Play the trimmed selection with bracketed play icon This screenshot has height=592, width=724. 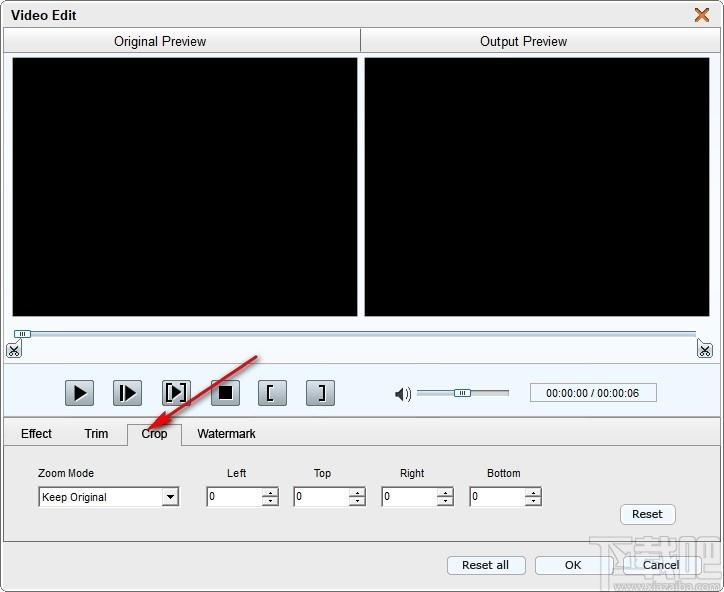(176, 393)
